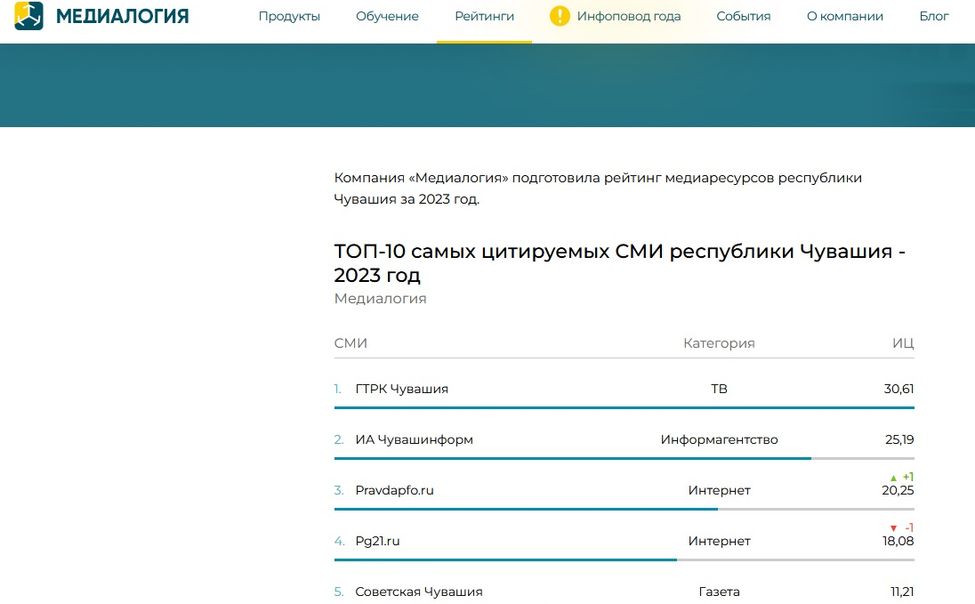Open the События section
Viewport: 975px width, 604px height.
(x=743, y=16)
